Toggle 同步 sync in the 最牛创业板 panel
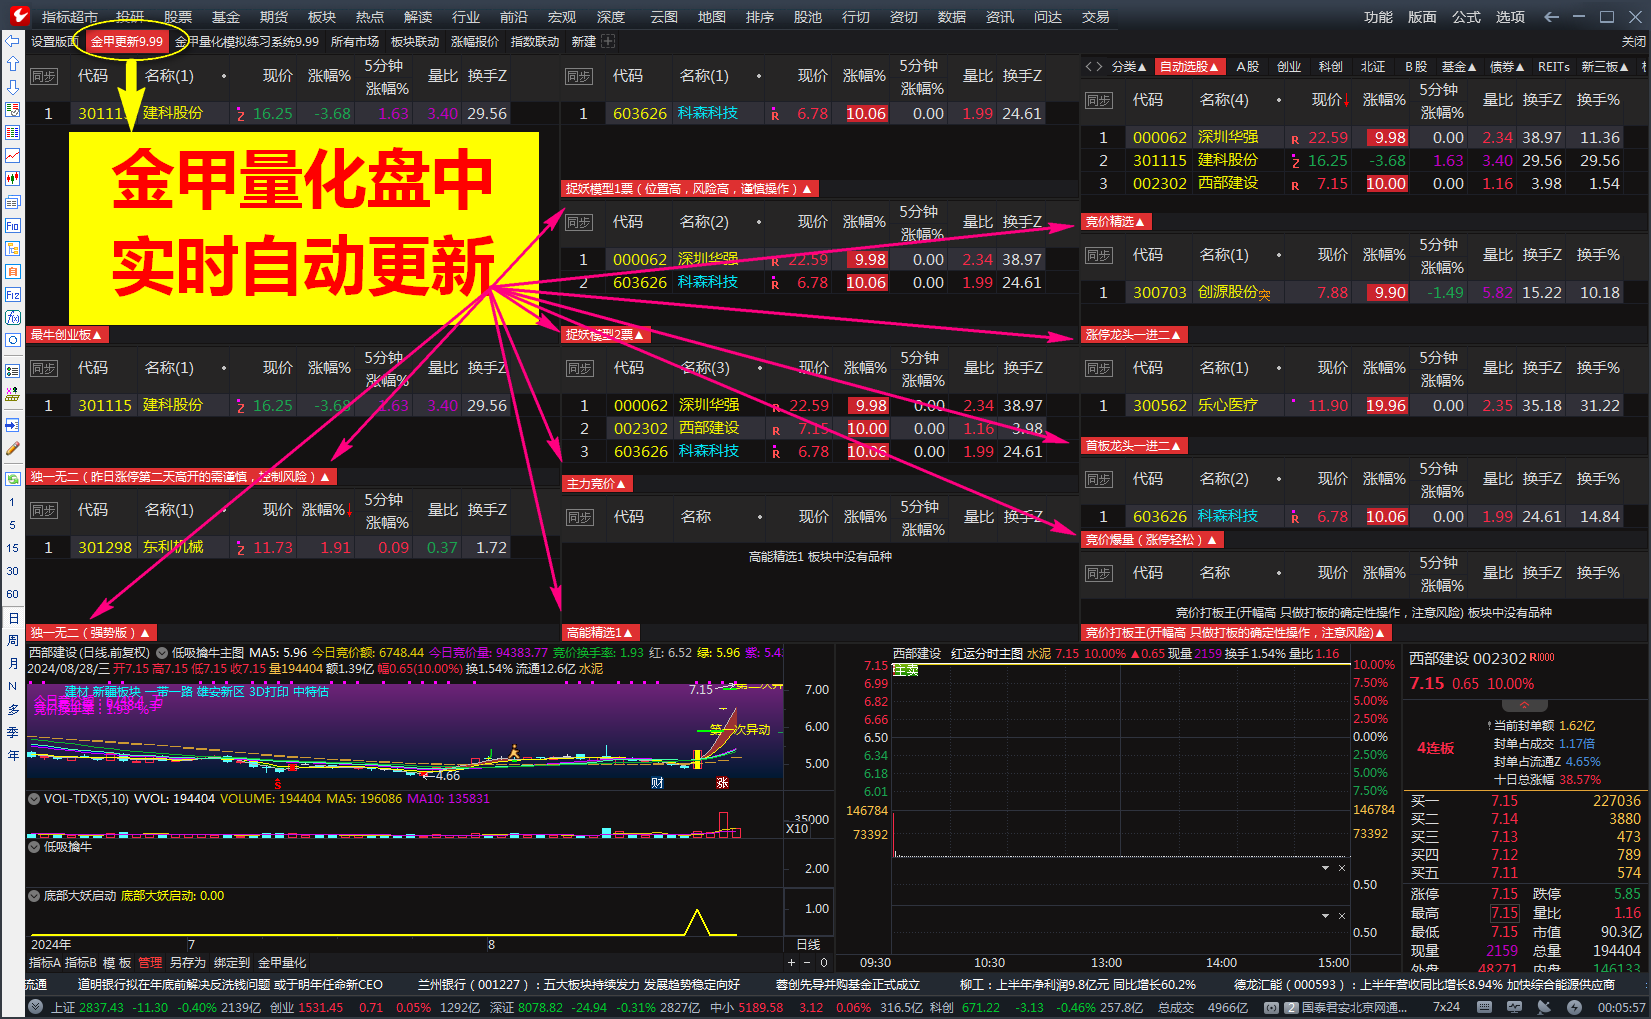1651x1019 pixels. [x=44, y=368]
